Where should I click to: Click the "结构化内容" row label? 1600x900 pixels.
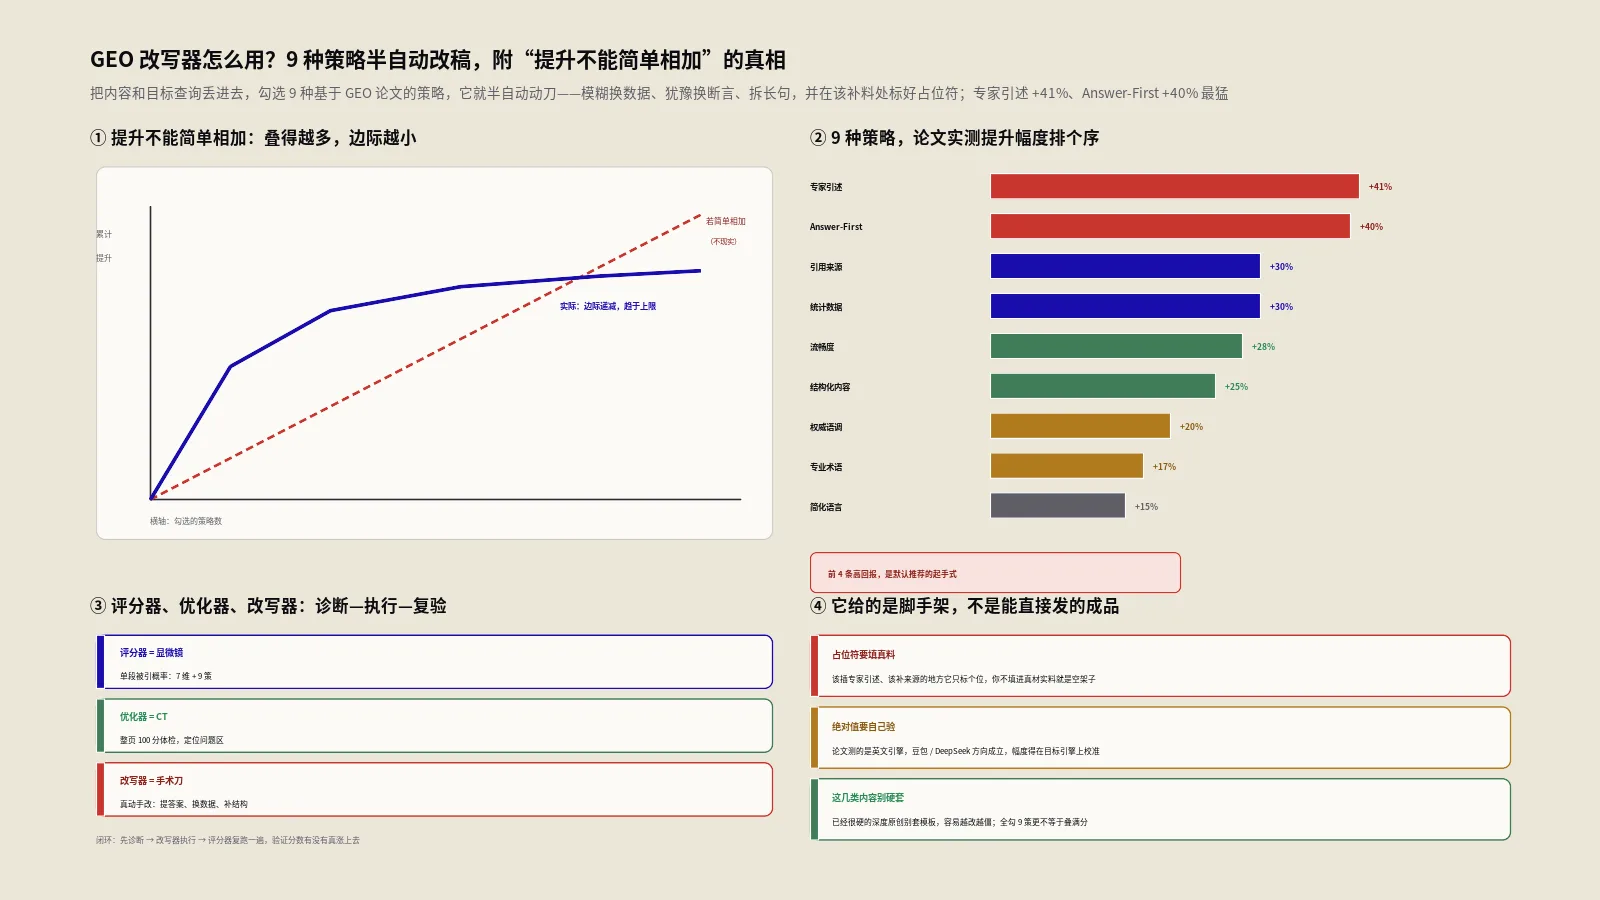[830, 387]
